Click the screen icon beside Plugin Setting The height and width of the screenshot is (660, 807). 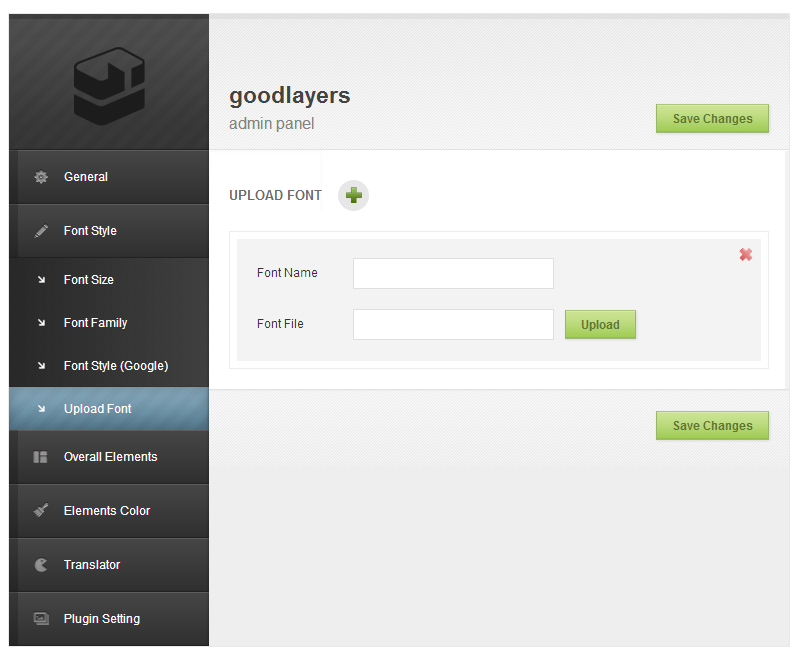click(41, 618)
